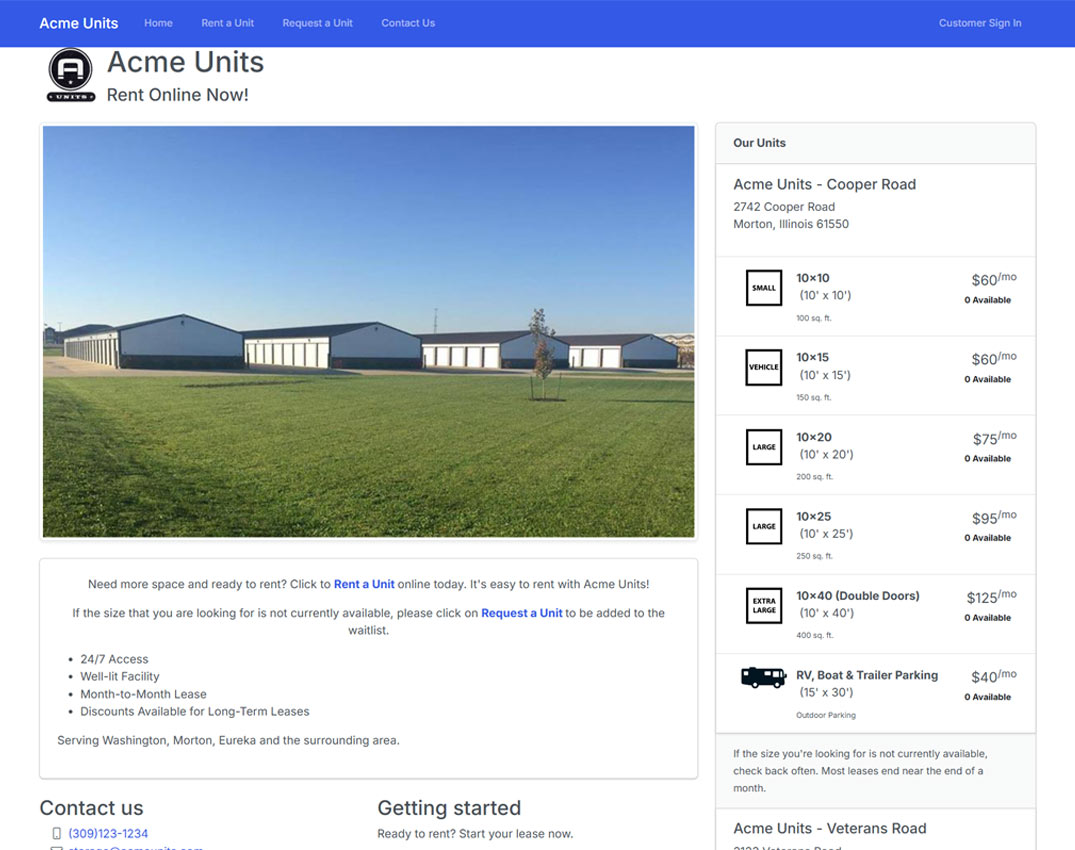Click the RV parking vehicle icon

click(763, 677)
